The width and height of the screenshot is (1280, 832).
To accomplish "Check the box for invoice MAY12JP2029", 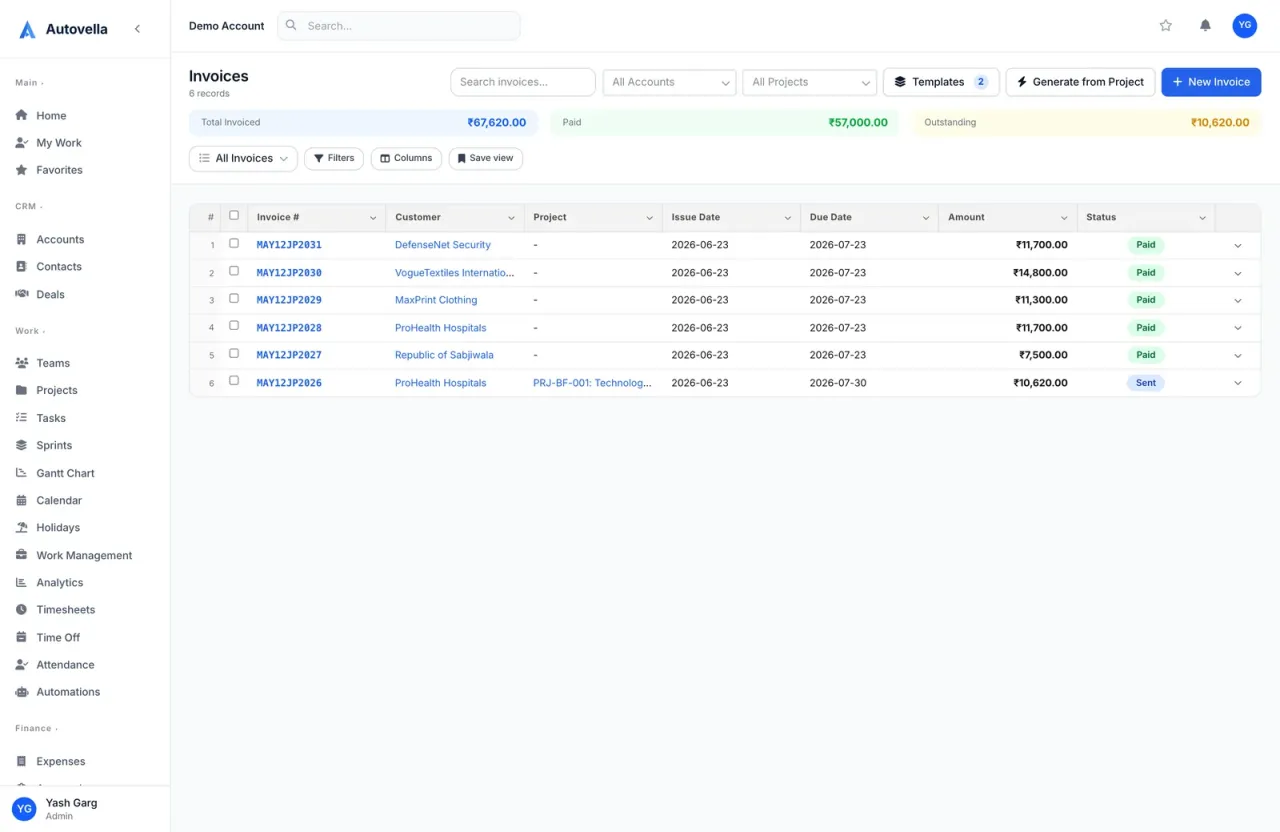I will (x=234, y=298).
